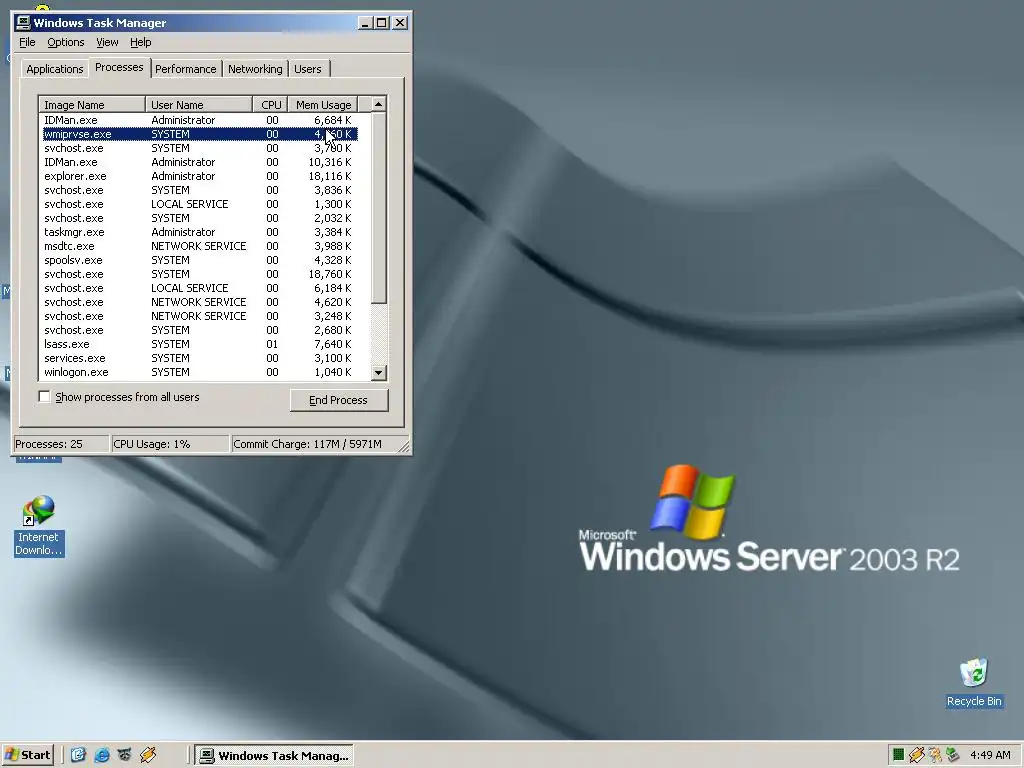Select svchost.exe row using 1,300 K

[x=198, y=204]
